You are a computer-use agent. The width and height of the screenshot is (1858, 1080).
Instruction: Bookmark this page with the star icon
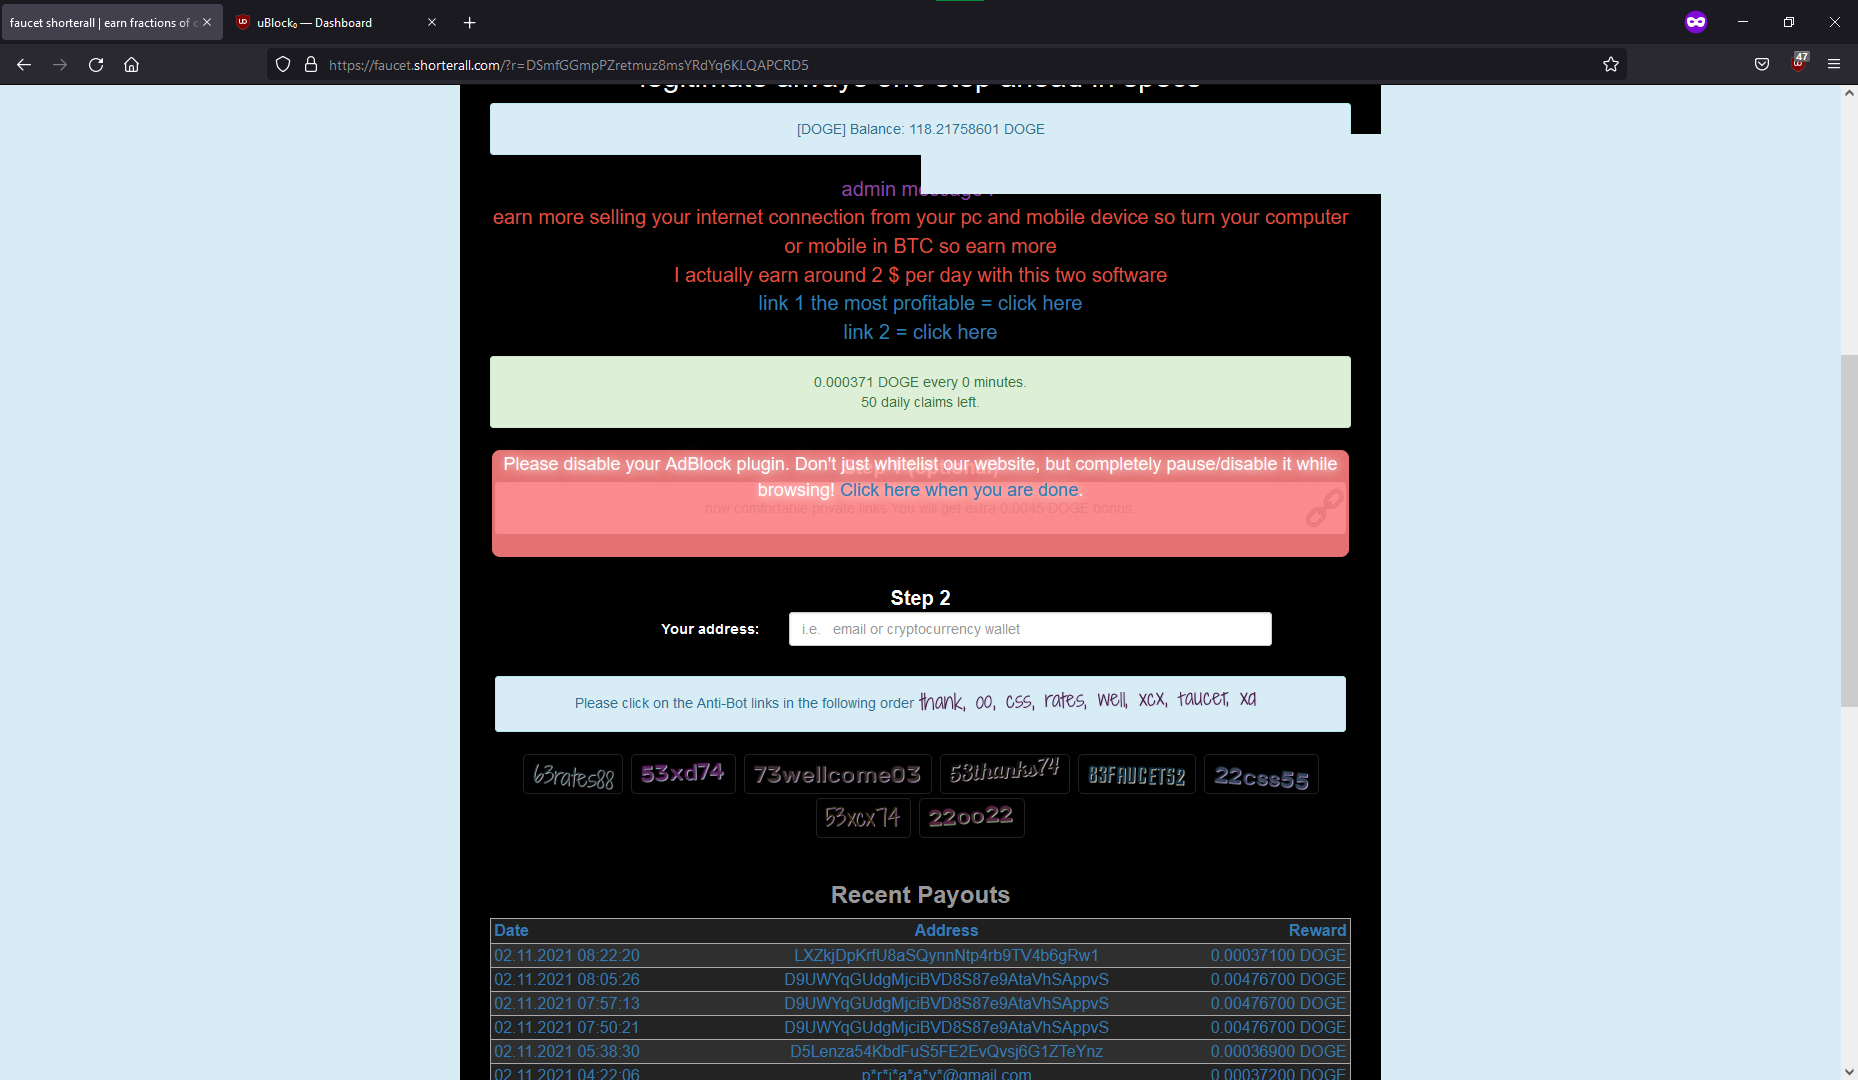pyautogui.click(x=1610, y=64)
